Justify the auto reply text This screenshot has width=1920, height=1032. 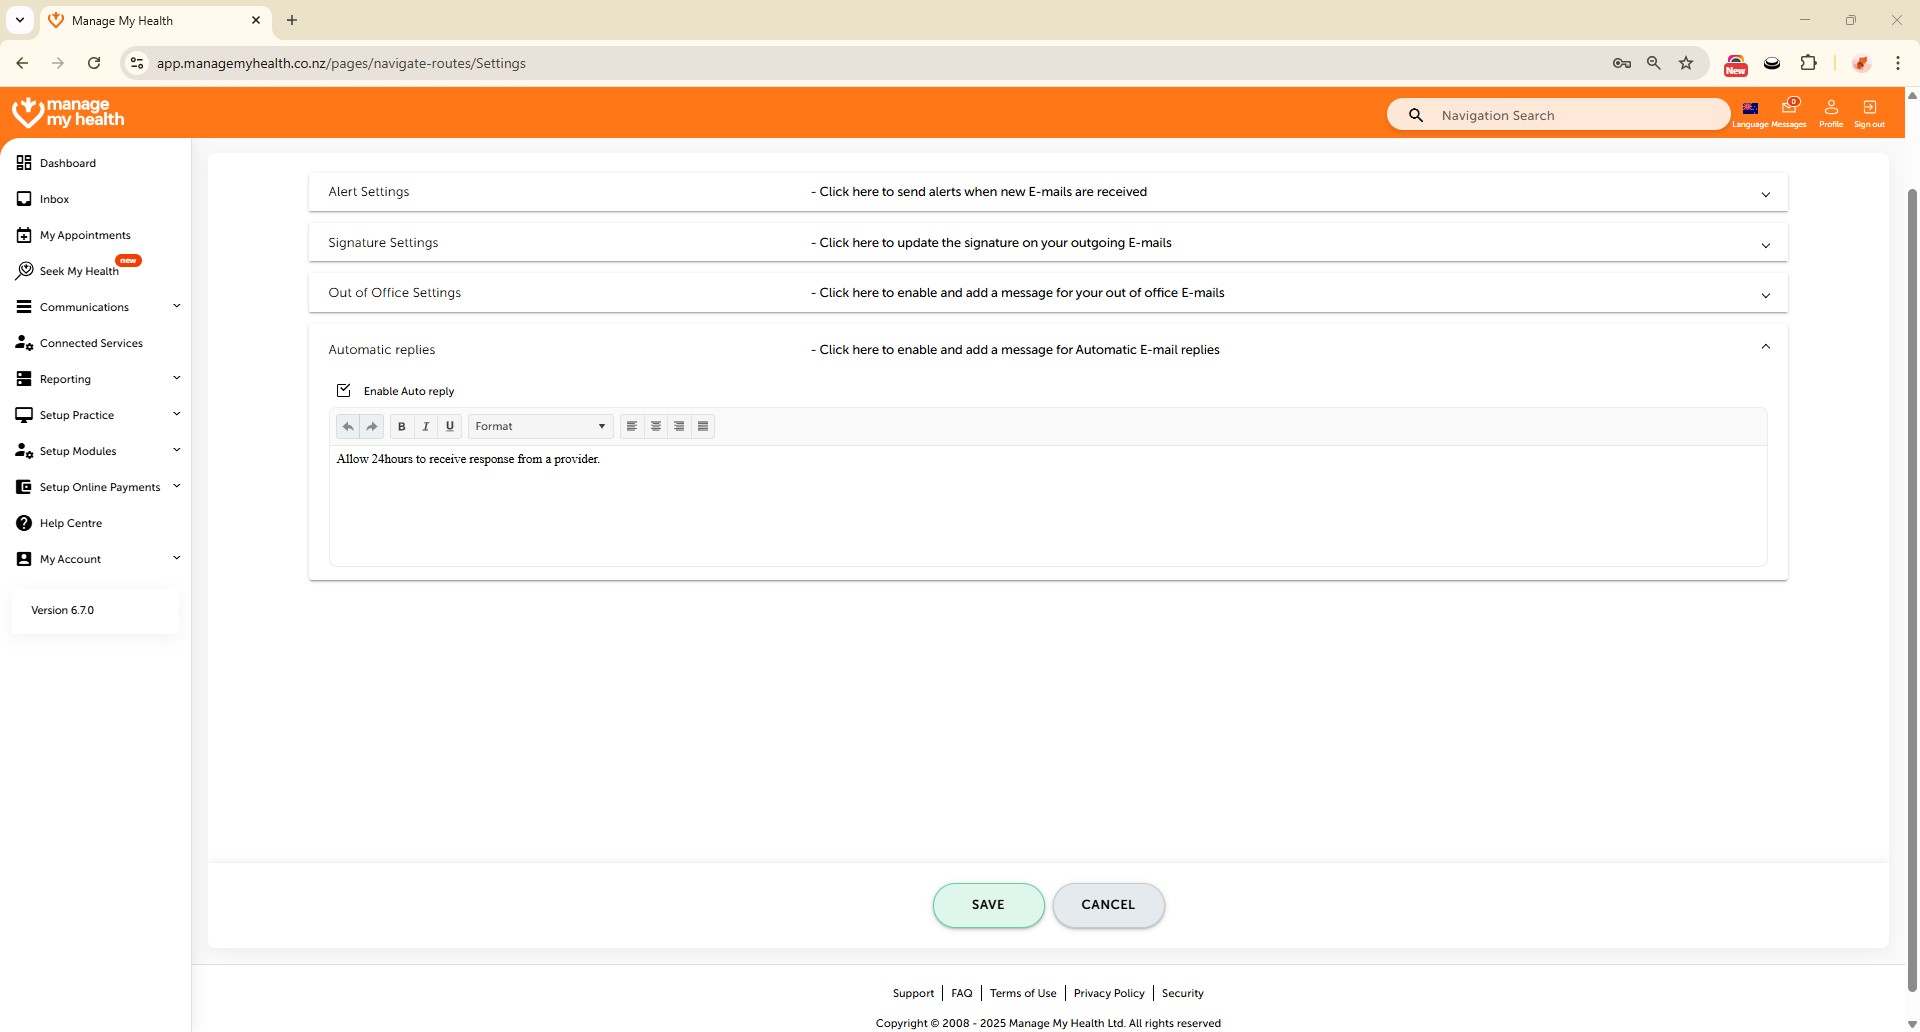(703, 426)
